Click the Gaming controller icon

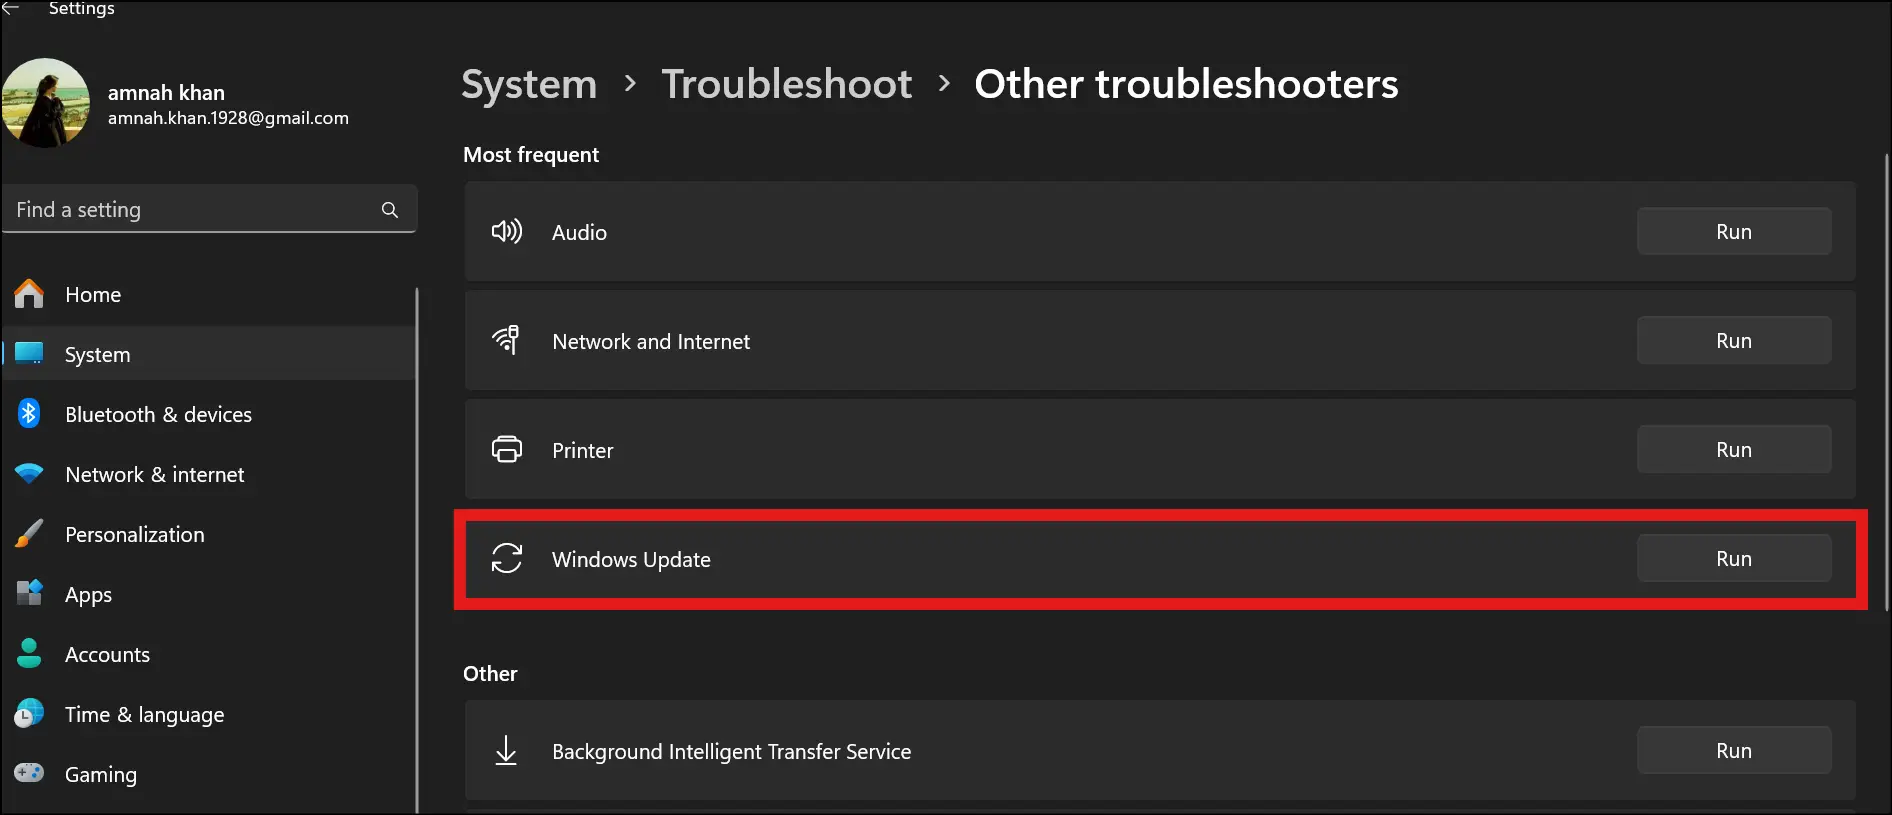point(29,774)
